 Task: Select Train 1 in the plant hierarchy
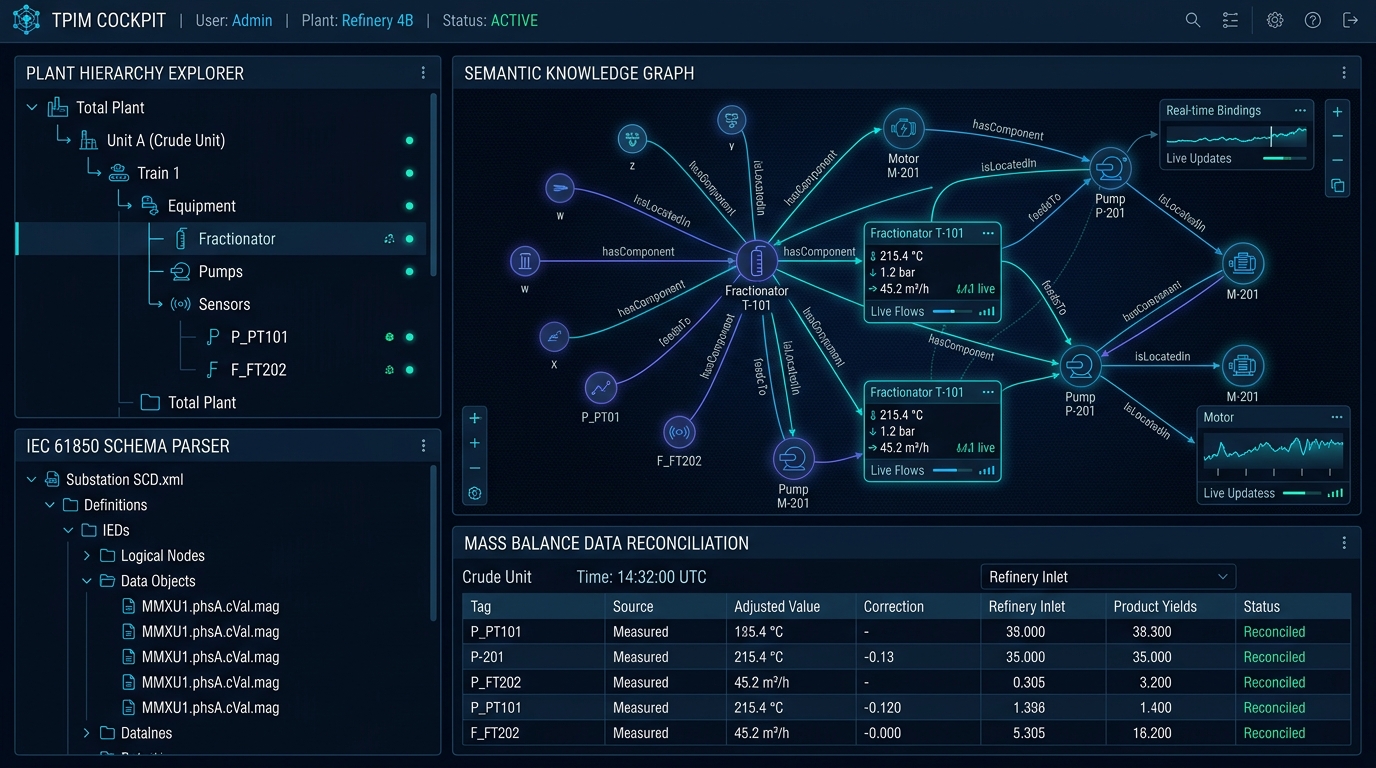(158, 173)
